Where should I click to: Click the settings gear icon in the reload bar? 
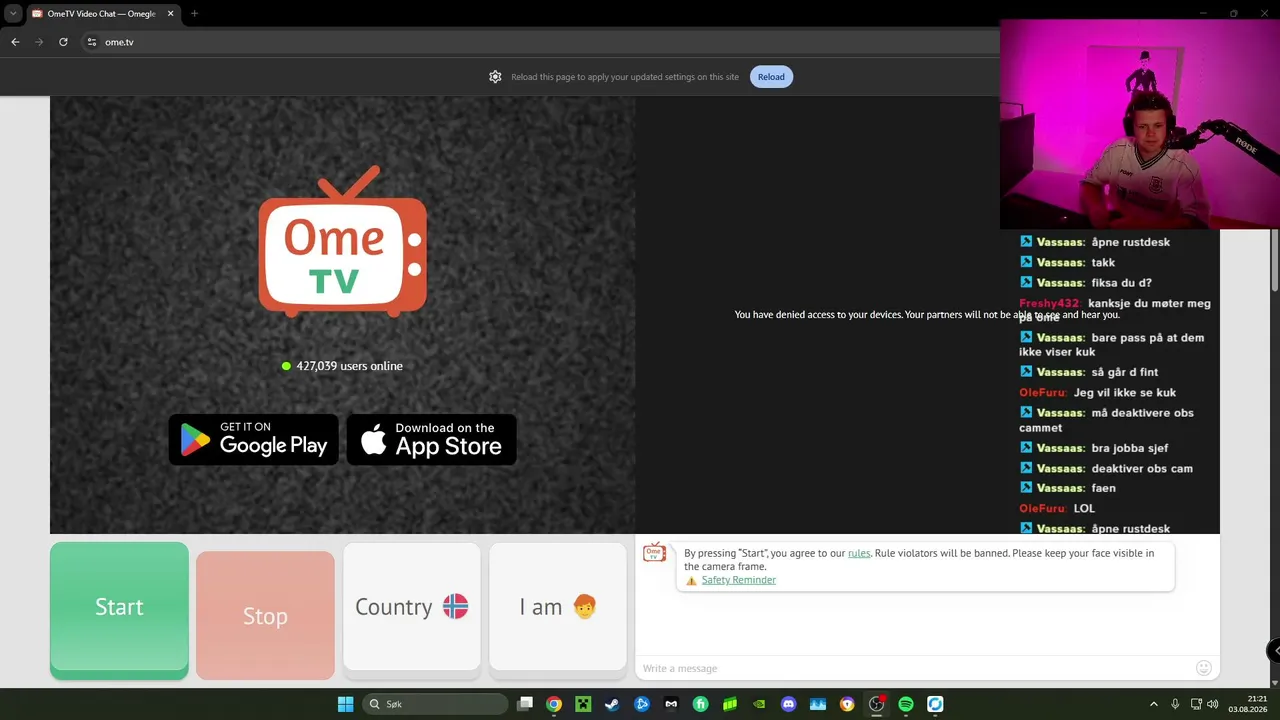495,77
